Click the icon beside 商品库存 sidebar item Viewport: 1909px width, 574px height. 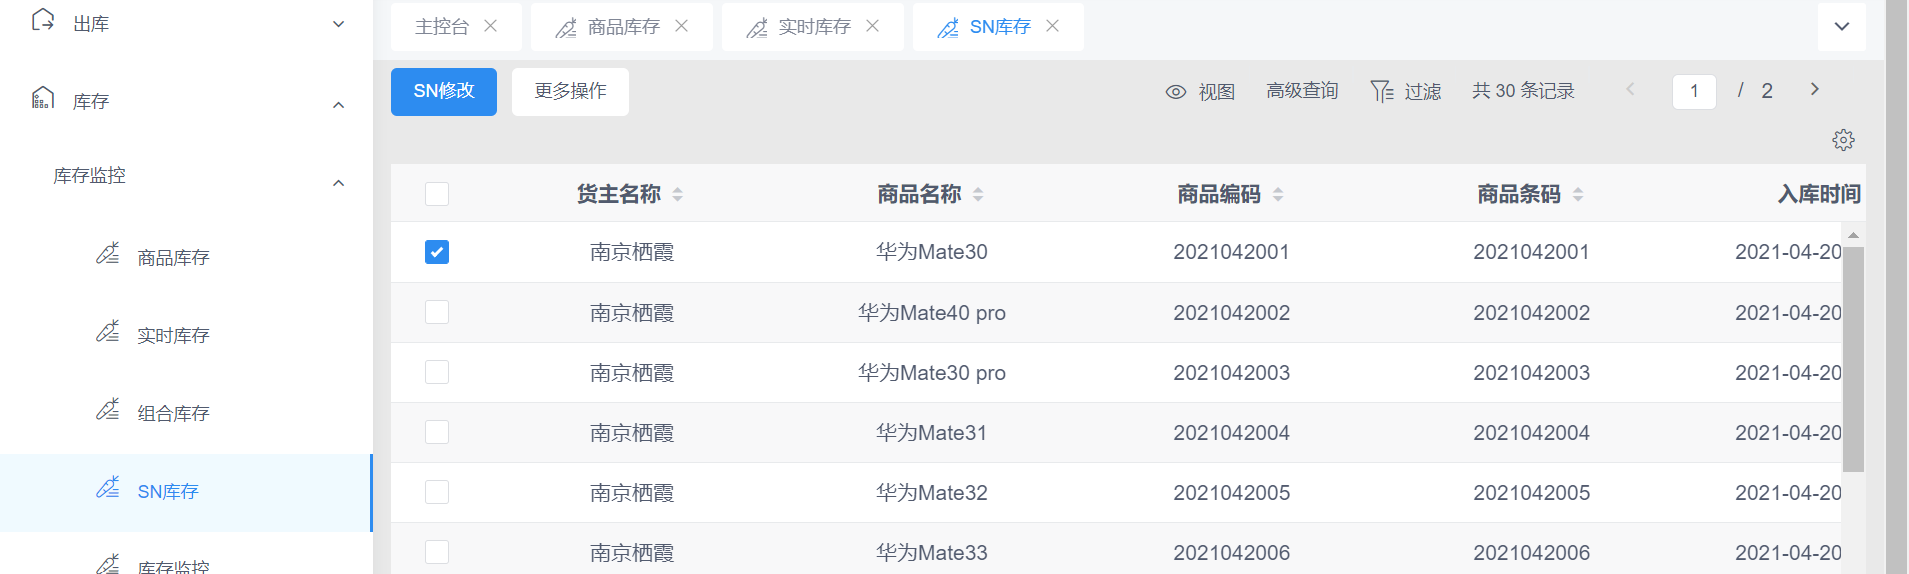(108, 254)
